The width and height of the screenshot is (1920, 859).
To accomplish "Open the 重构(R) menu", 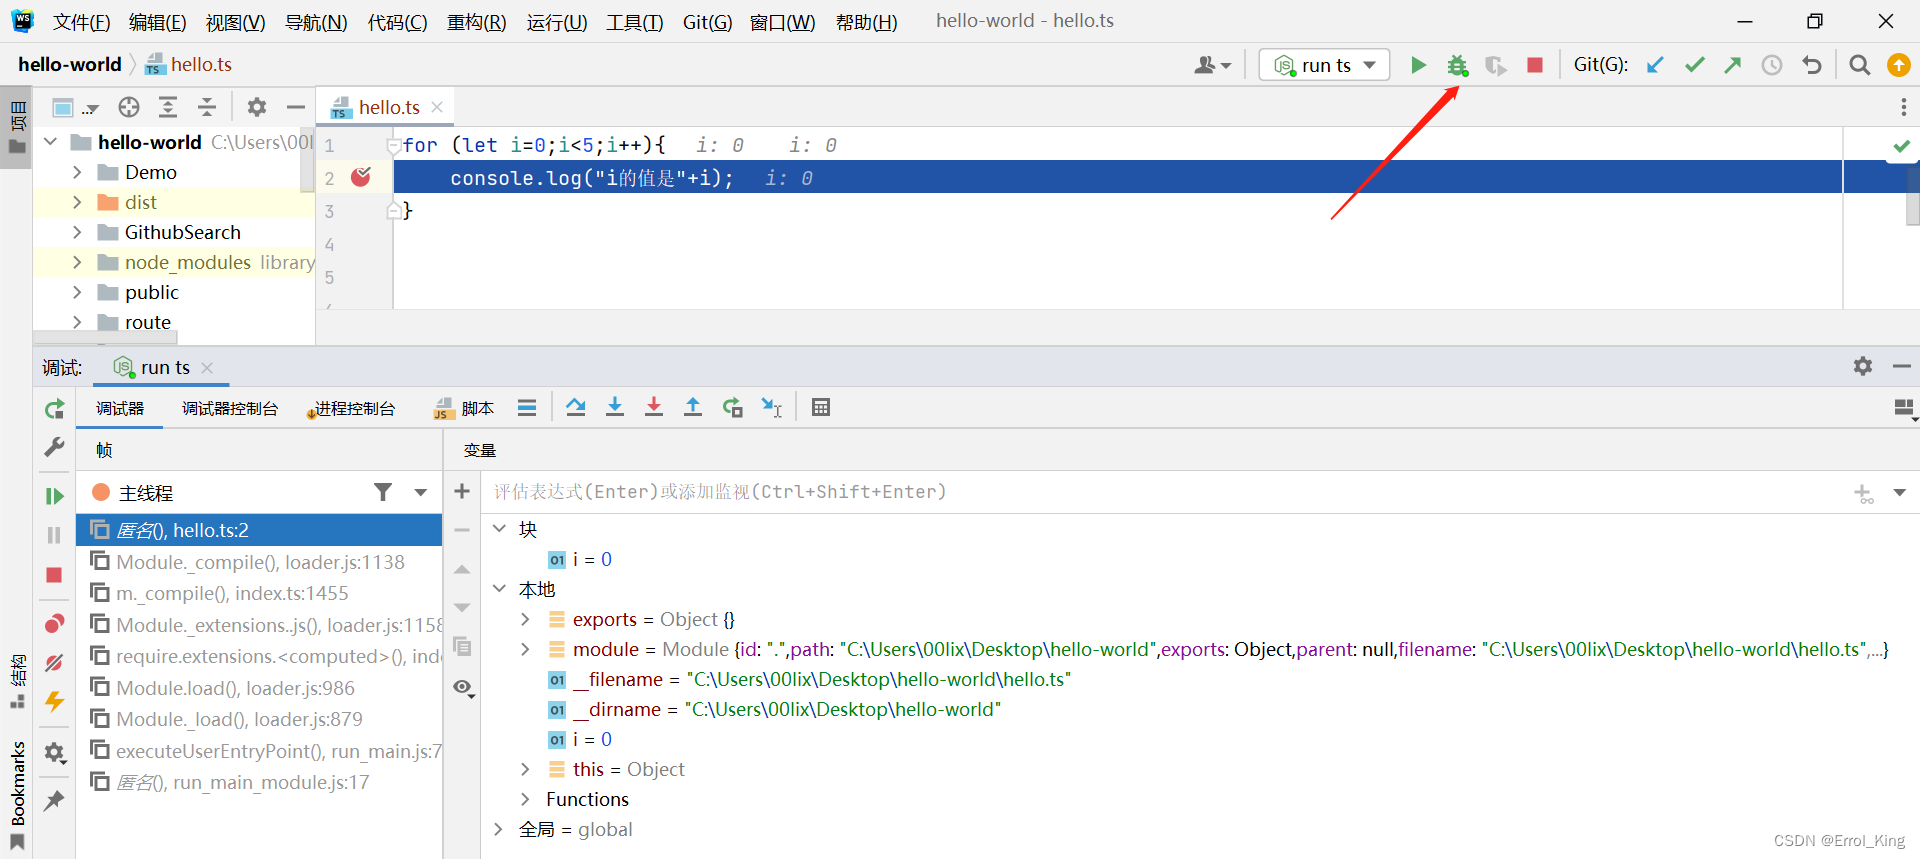I will click(476, 22).
